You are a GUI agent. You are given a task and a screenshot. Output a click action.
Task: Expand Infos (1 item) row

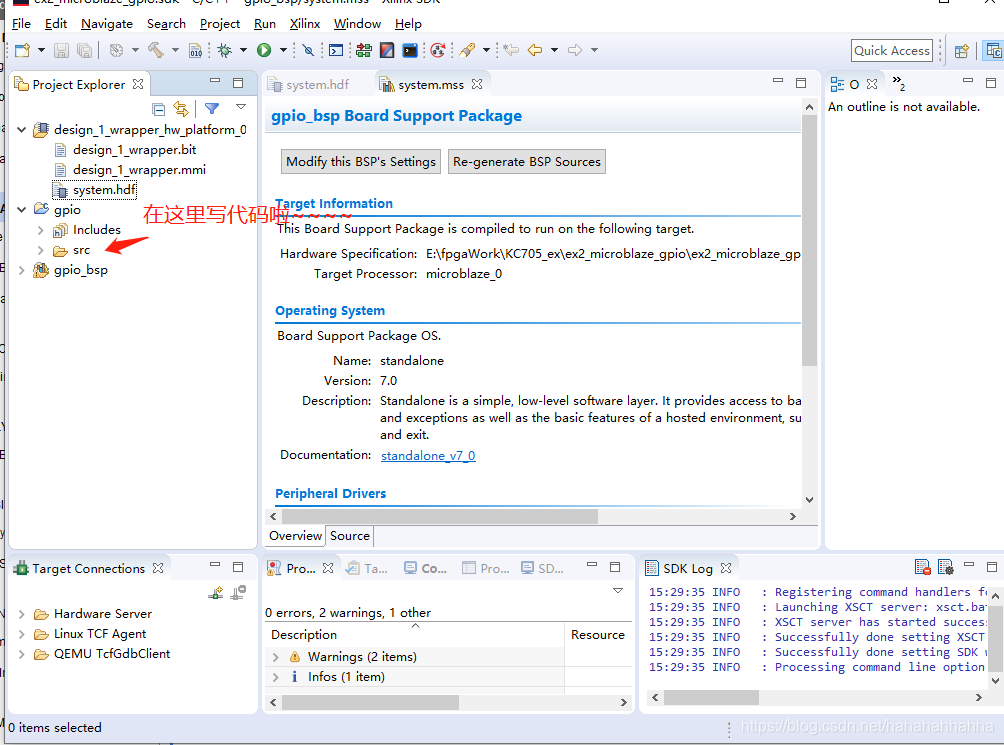[x=276, y=677]
